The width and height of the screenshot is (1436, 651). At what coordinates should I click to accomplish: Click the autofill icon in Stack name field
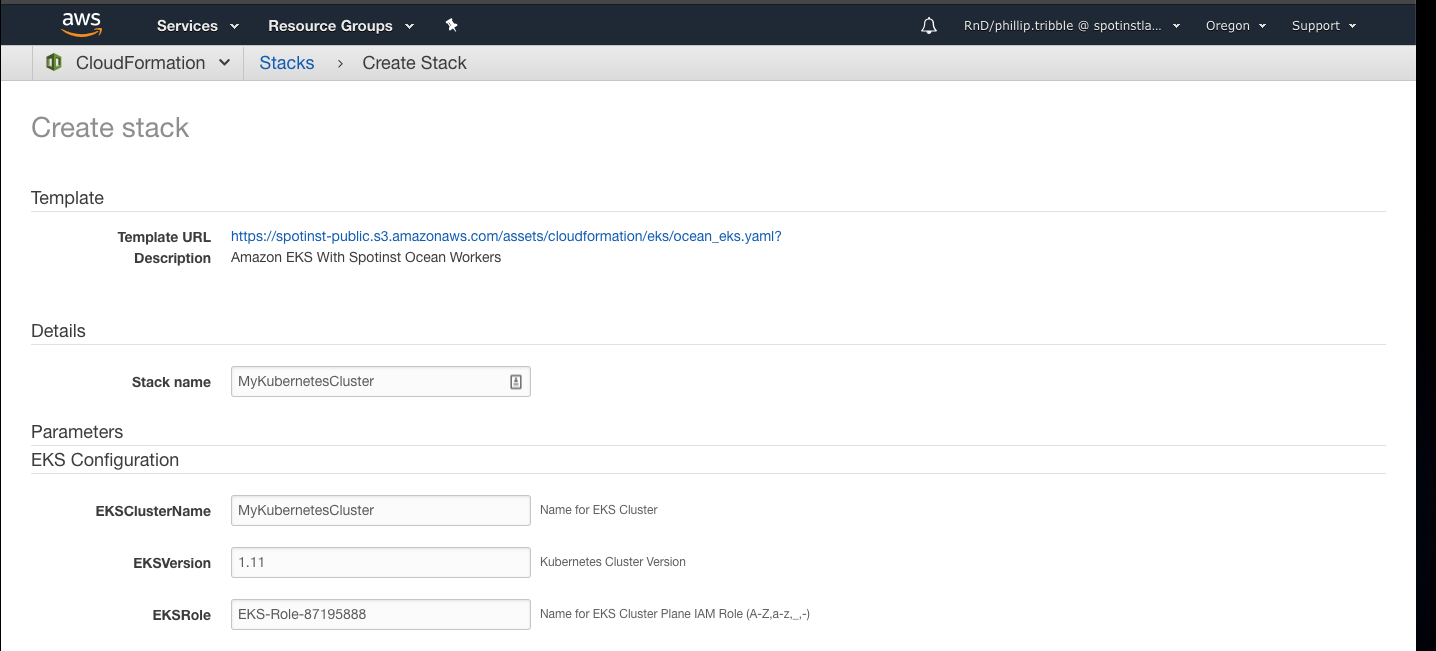coord(516,382)
